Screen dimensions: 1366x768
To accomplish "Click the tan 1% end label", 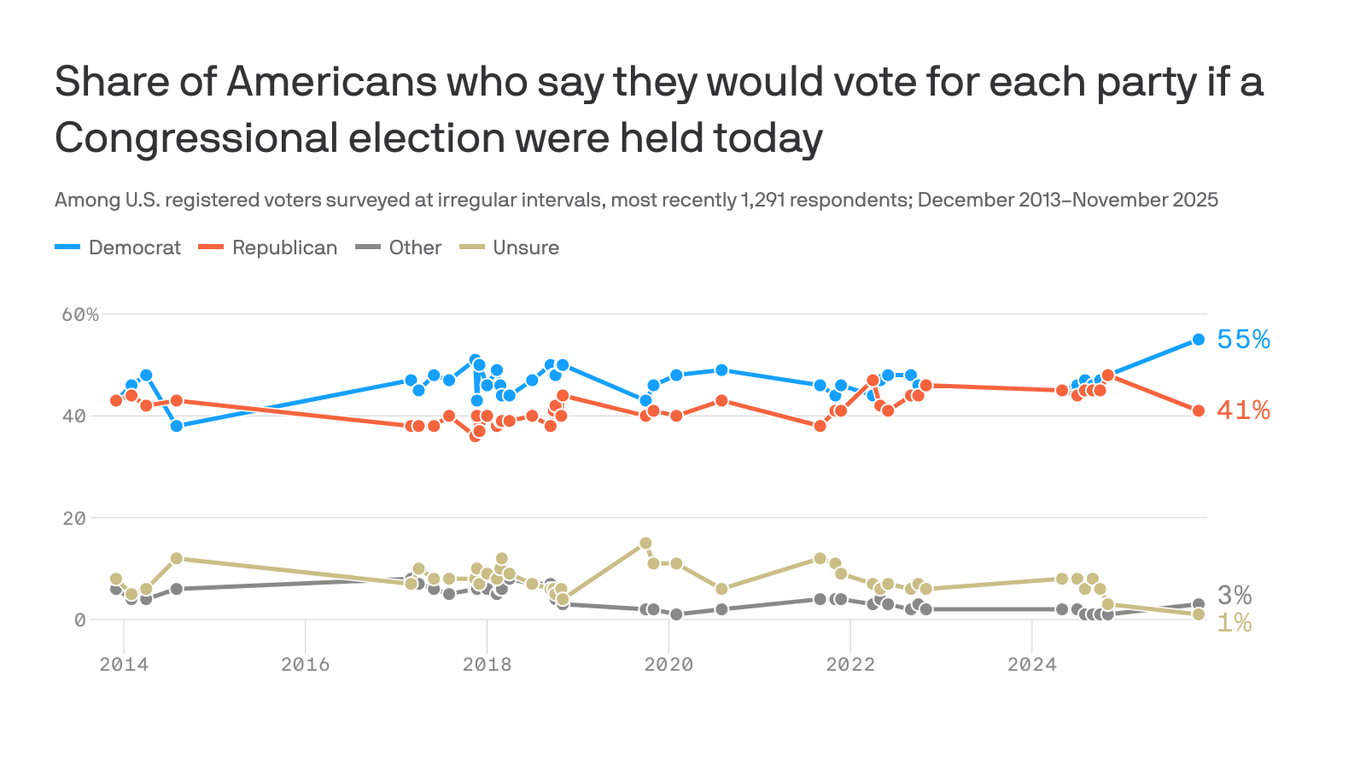I will (x=1235, y=623).
